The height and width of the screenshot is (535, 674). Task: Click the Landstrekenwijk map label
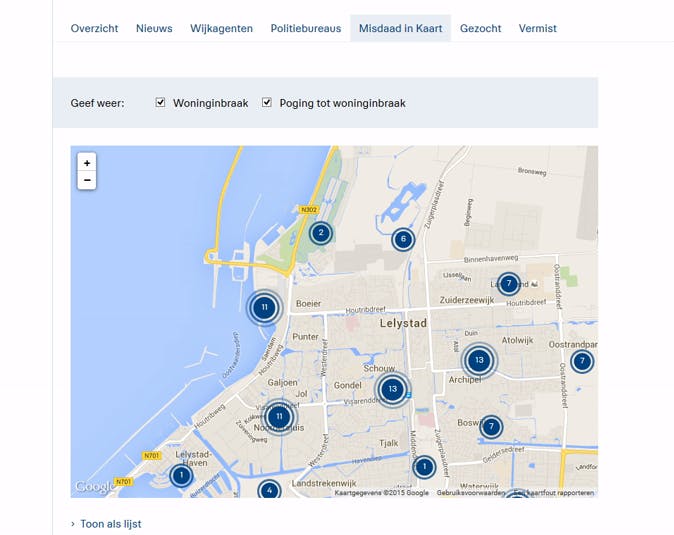(x=325, y=483)
